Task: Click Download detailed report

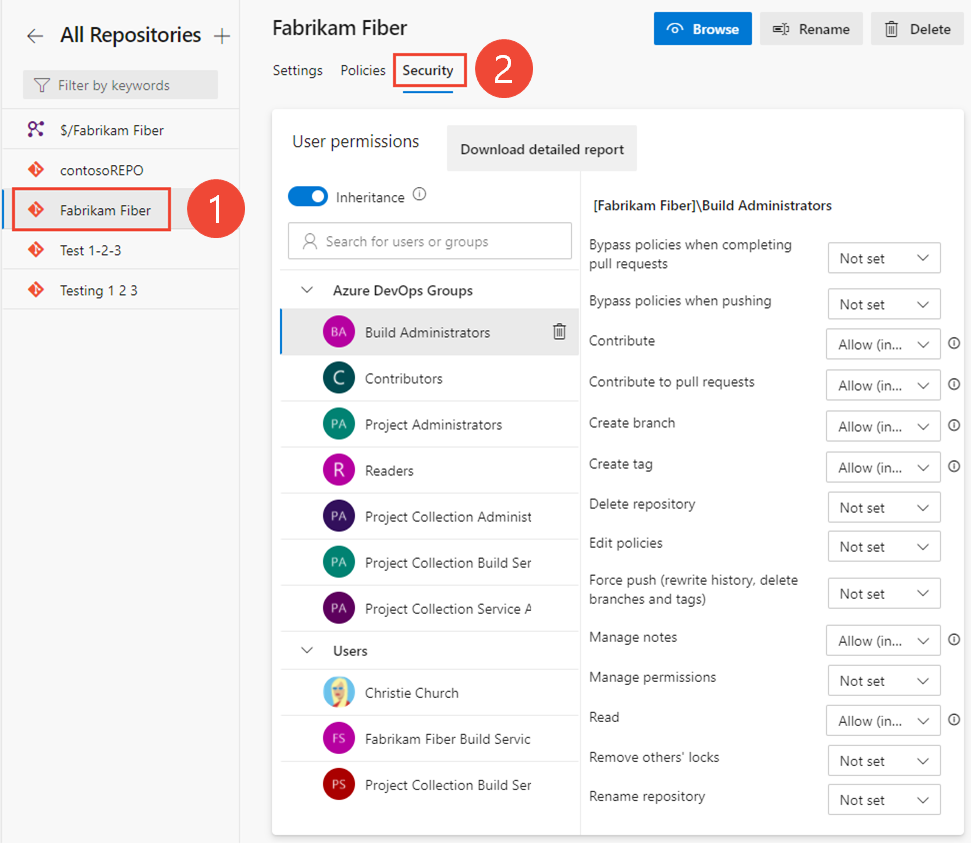Action: [x=541, y=147]
